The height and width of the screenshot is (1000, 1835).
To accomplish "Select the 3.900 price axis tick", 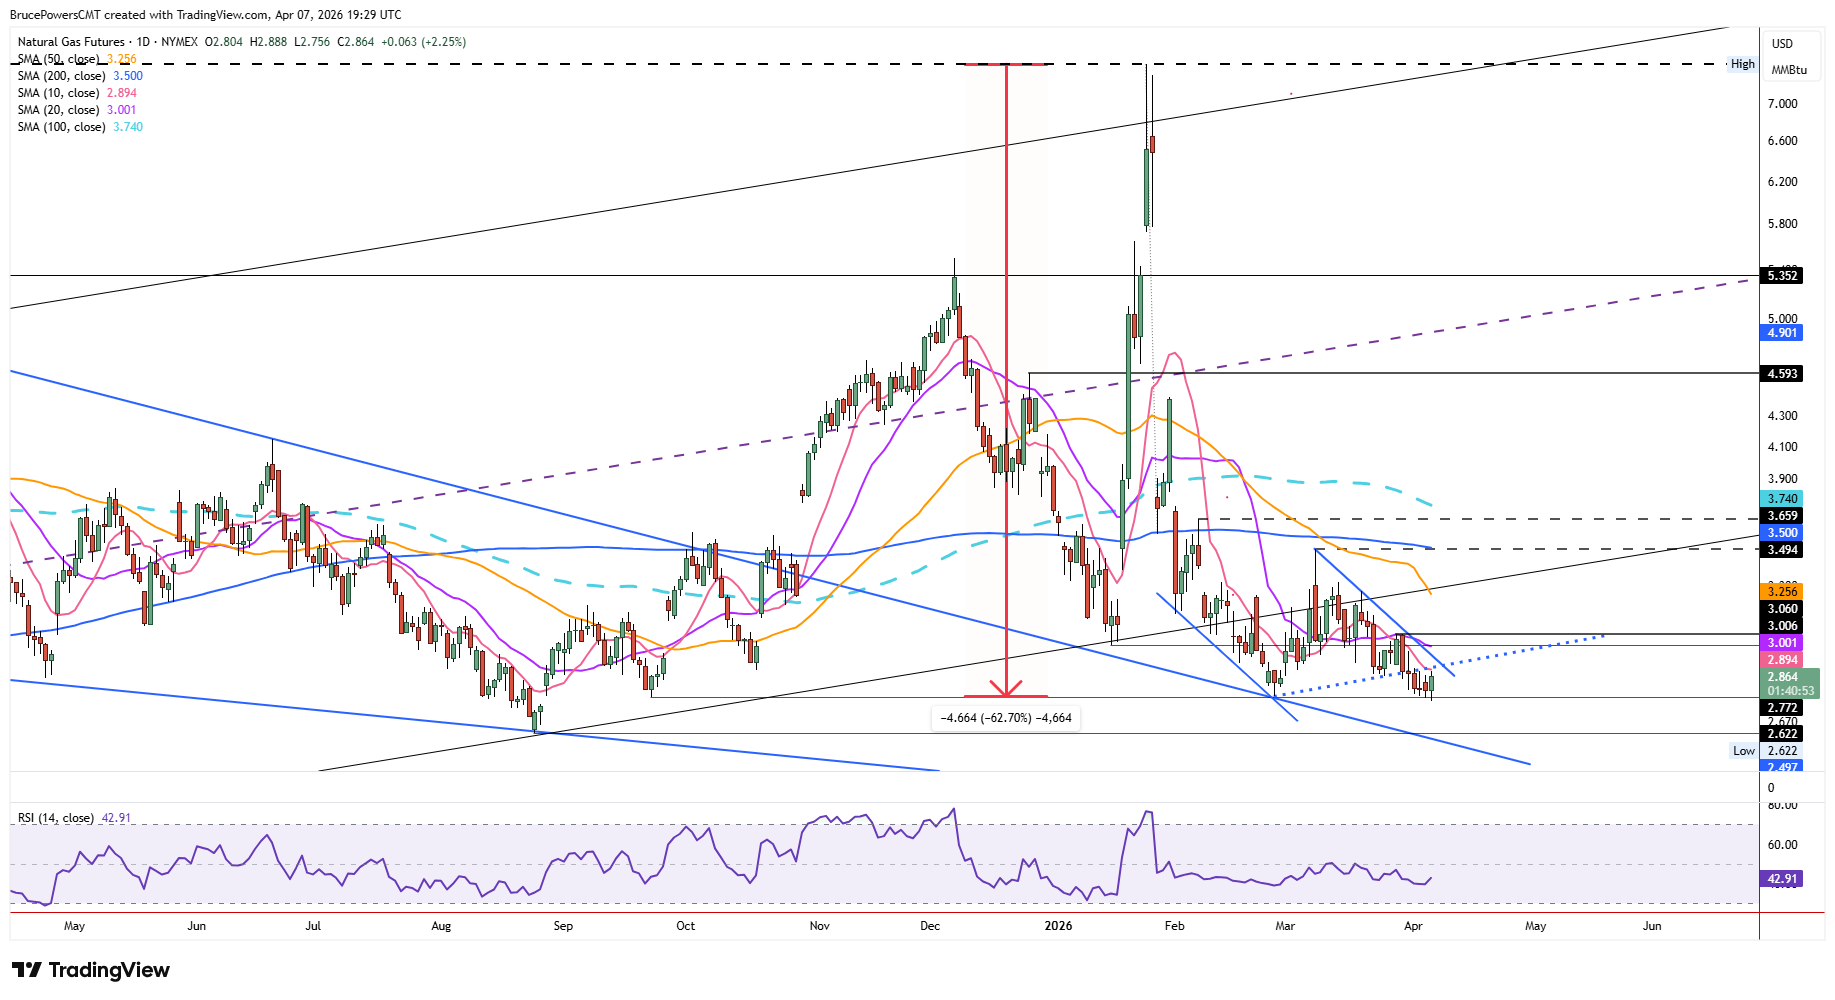I will click(x=1782, y=479).
